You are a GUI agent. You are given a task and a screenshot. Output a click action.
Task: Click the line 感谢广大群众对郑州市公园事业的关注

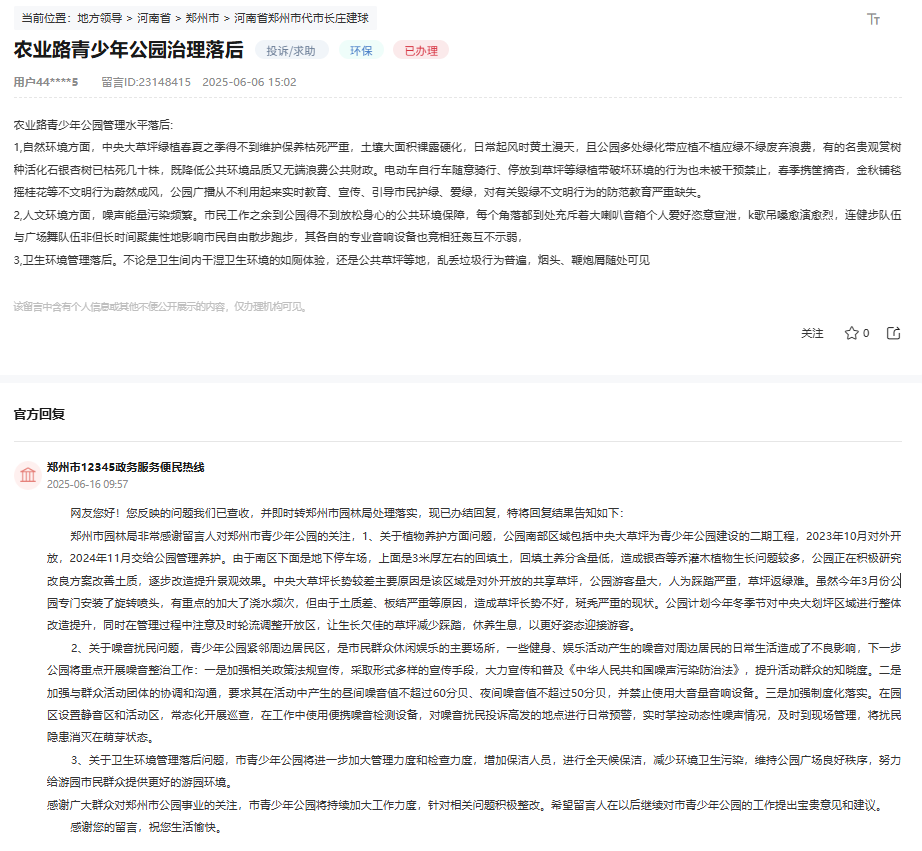coord(467,805)
